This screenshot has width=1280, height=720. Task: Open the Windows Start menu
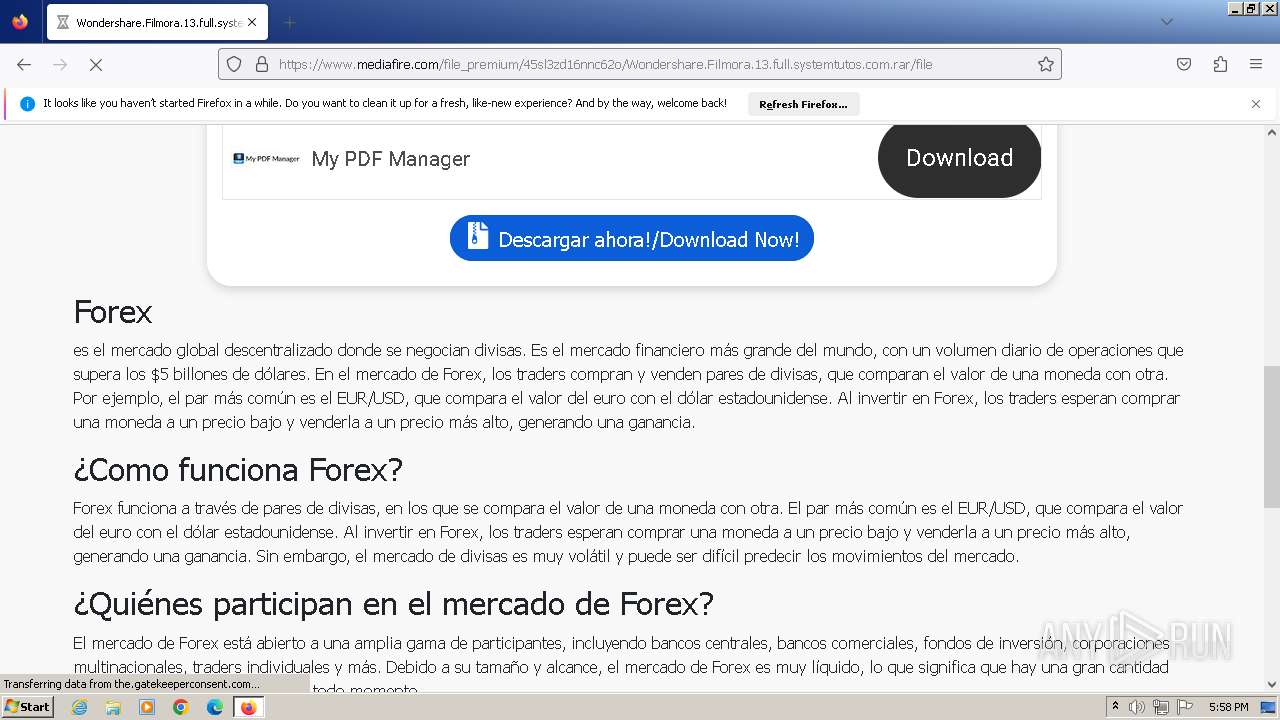[x=27, y=707]
